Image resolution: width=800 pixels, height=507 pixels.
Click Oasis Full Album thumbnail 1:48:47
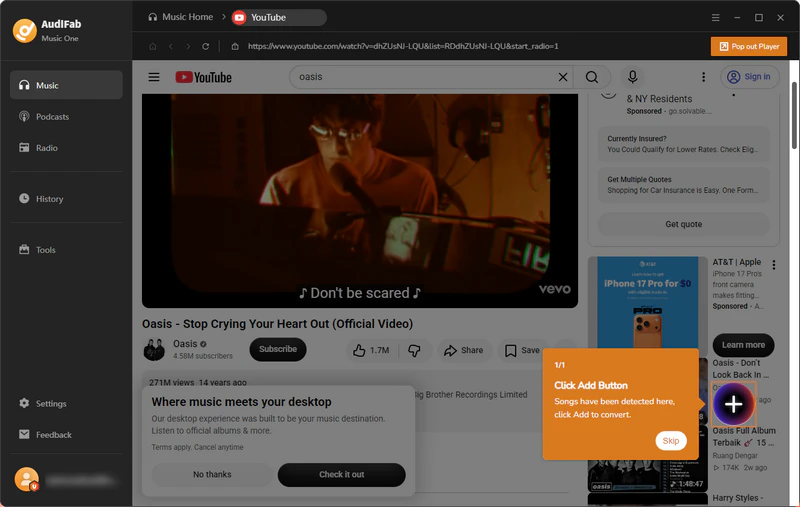click(x=647, y=475)
